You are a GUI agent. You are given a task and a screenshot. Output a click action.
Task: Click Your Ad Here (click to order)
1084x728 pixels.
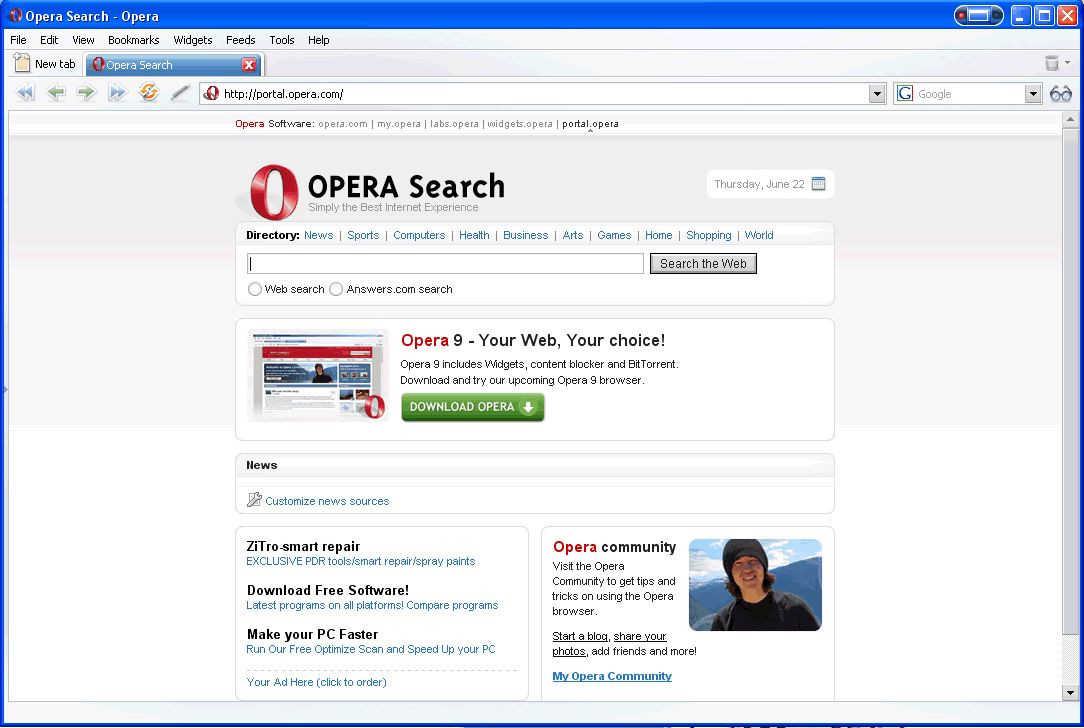[x=317, y=682]
